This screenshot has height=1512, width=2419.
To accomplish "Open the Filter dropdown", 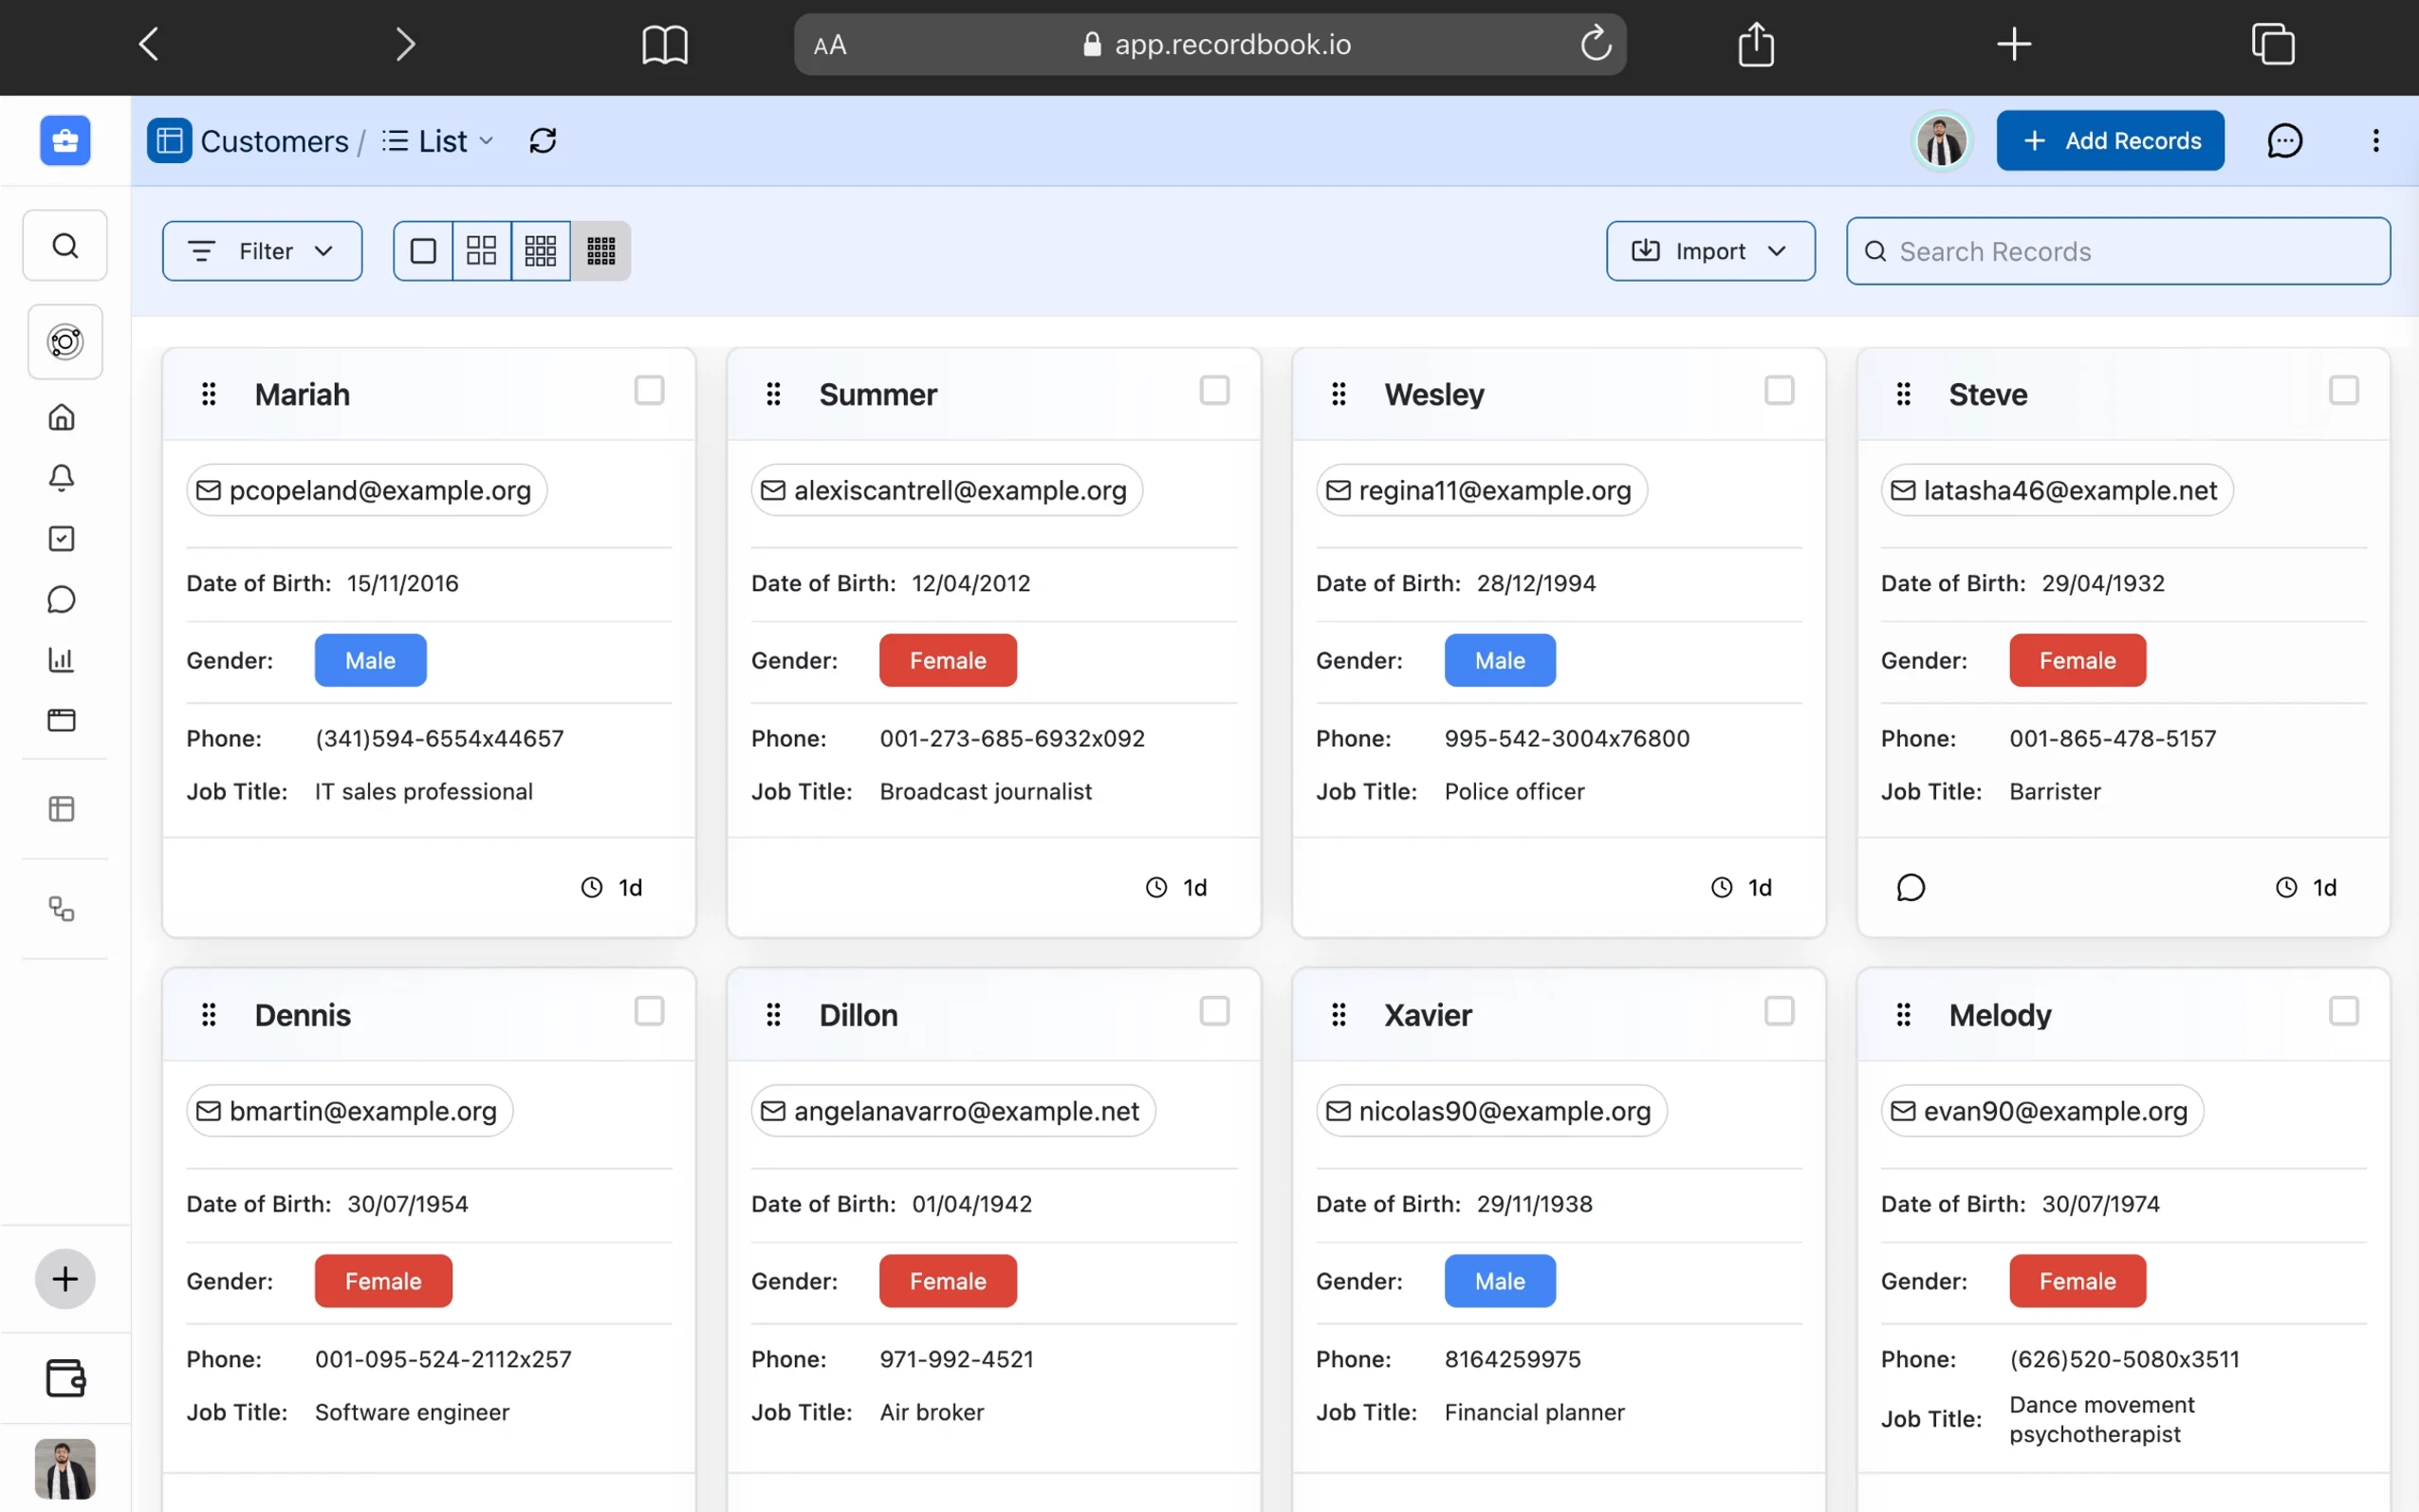I will pyautogui.click(x=262, y=250).
